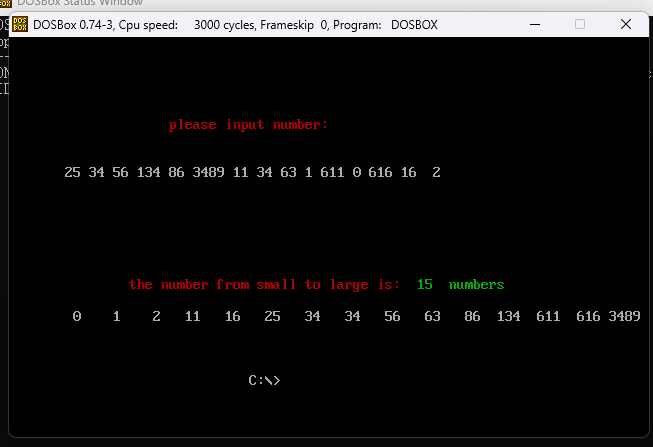Click the 'the number from small to large is:' text
This screenshot has width=653, height=447.
point(264,285)
